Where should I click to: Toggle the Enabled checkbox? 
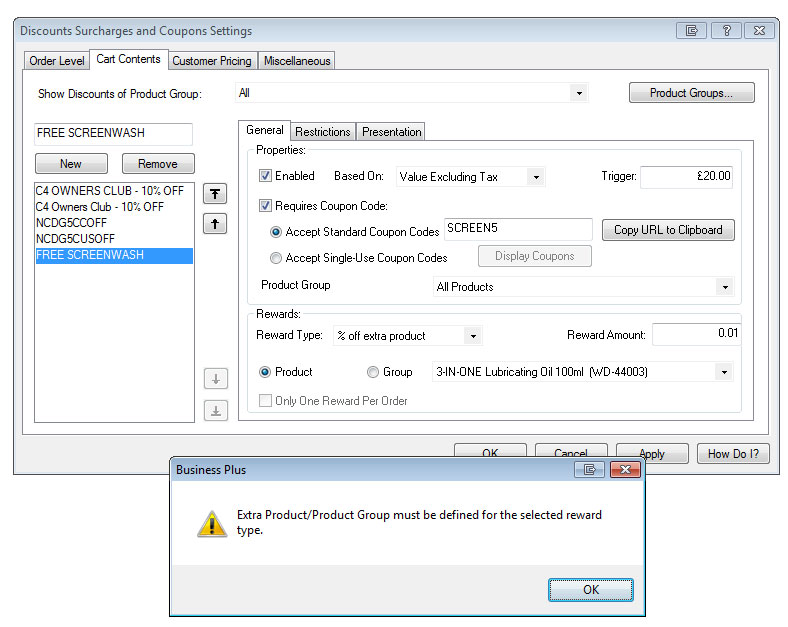tap(266, 176)
